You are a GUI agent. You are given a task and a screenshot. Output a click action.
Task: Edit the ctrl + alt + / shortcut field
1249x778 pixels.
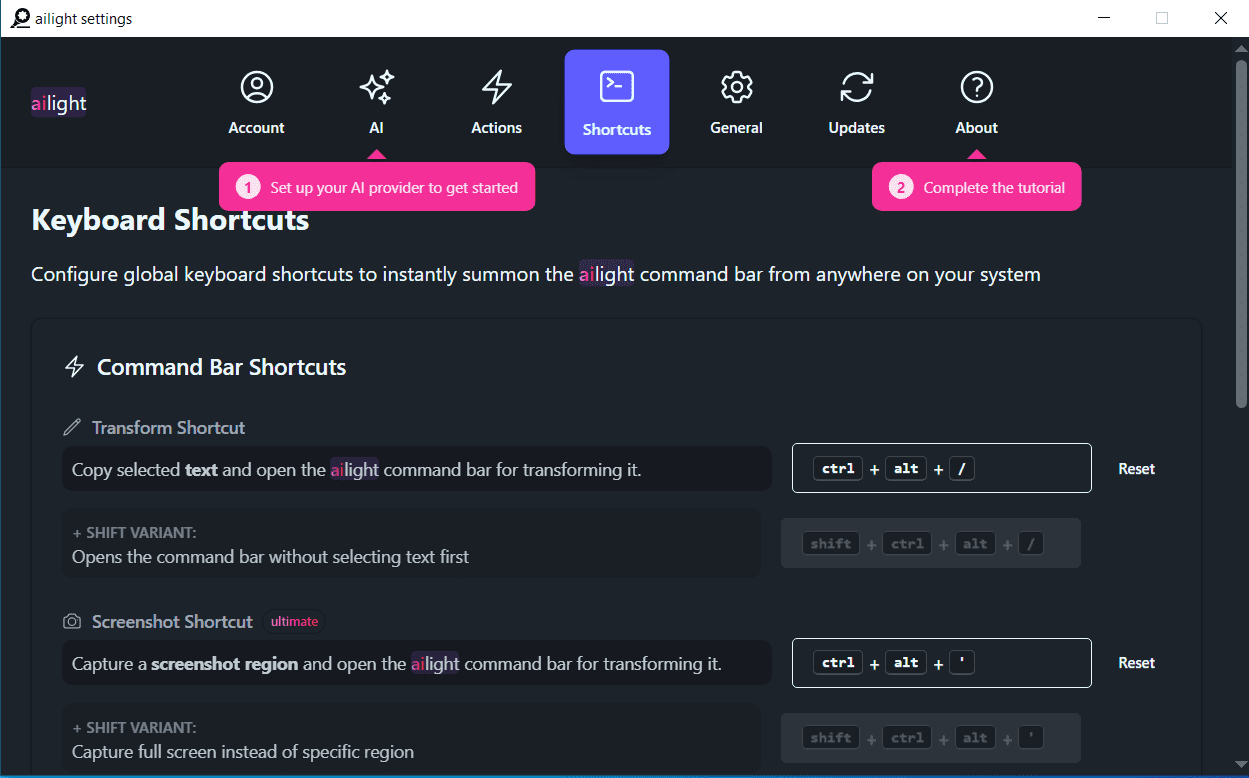pyautogui.click(x=942, y=468)
